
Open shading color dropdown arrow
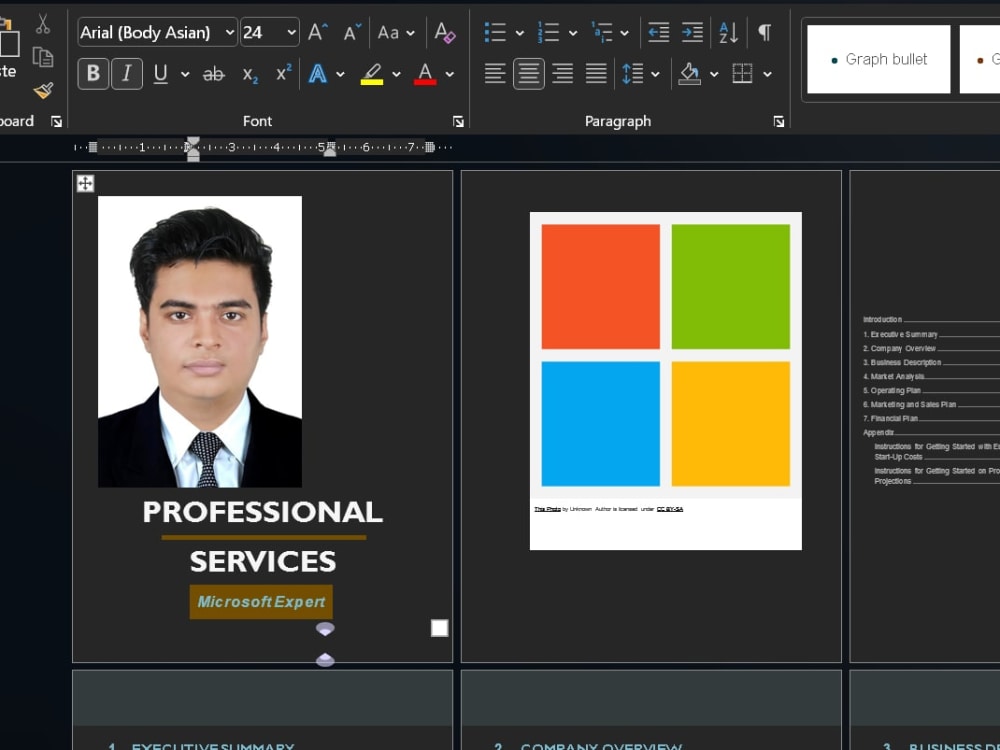(714, 74)
